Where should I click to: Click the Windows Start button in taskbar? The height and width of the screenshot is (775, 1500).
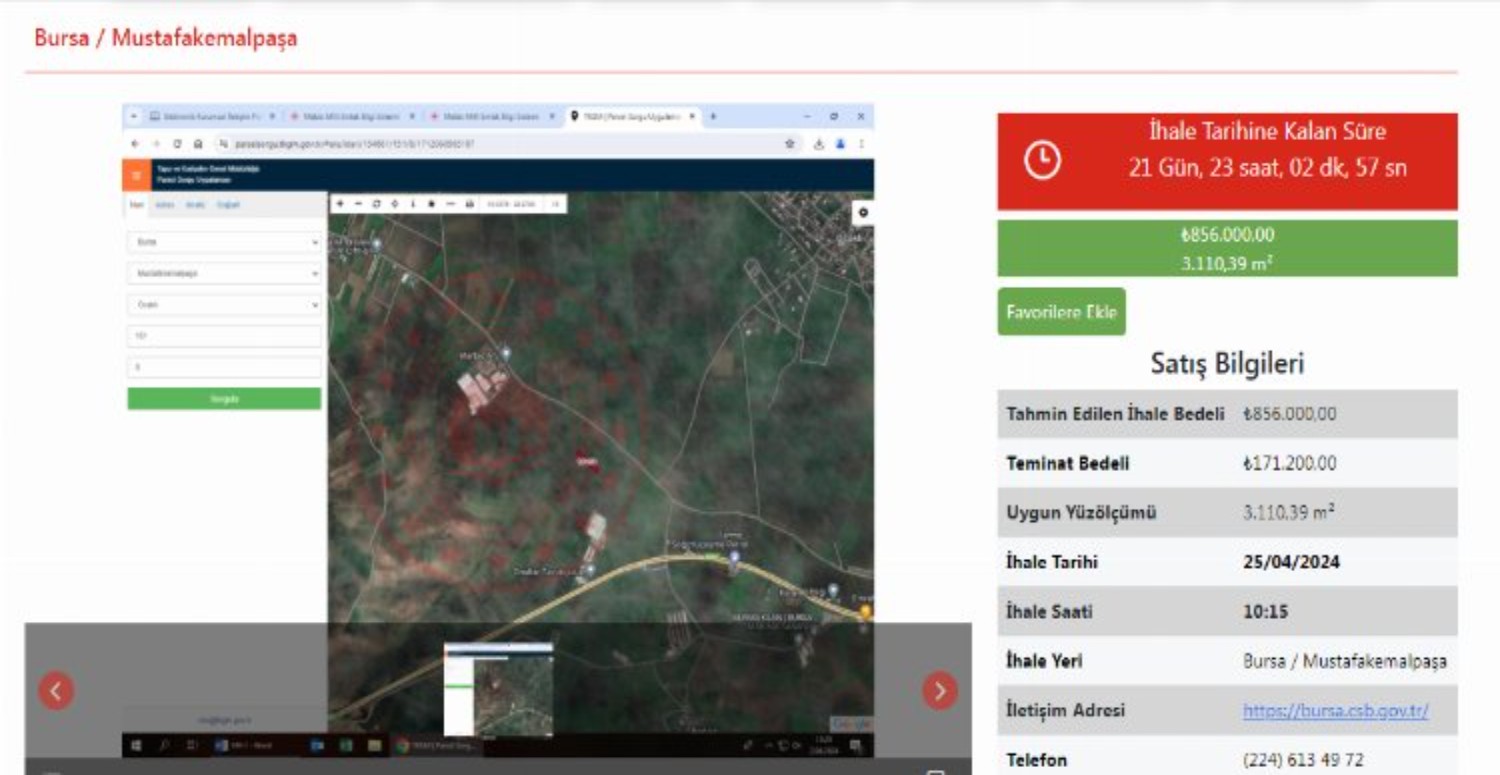(136, 746)
